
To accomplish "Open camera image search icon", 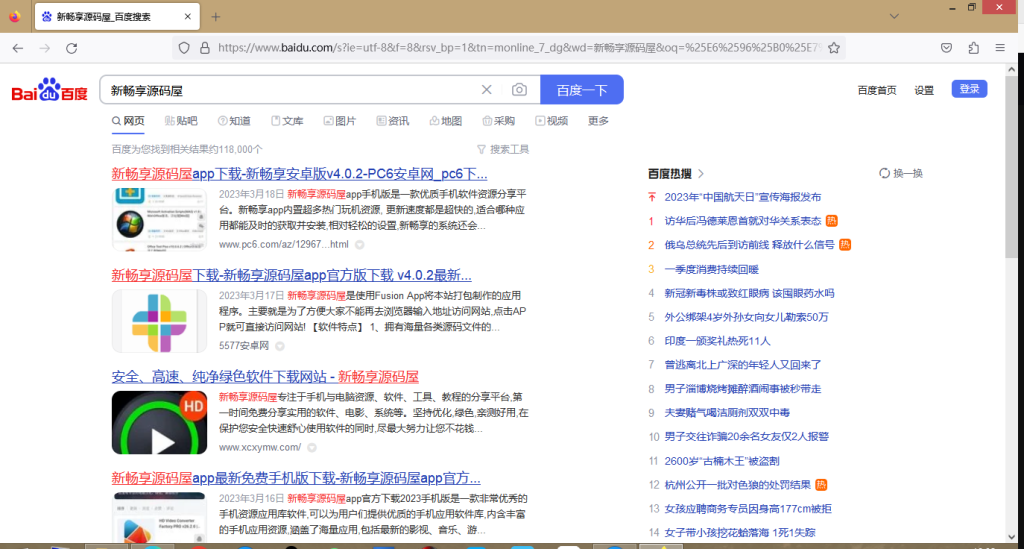I will point(519,90).
